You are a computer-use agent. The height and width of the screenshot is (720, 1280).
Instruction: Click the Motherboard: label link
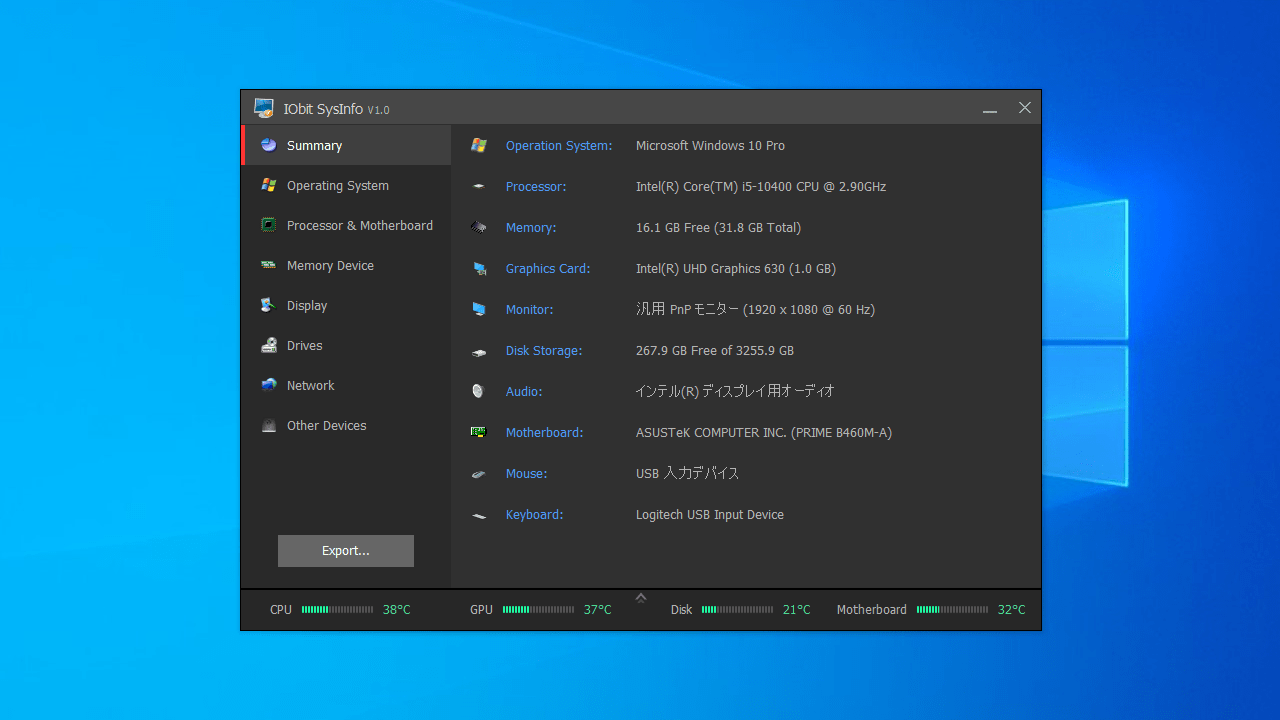545,432
